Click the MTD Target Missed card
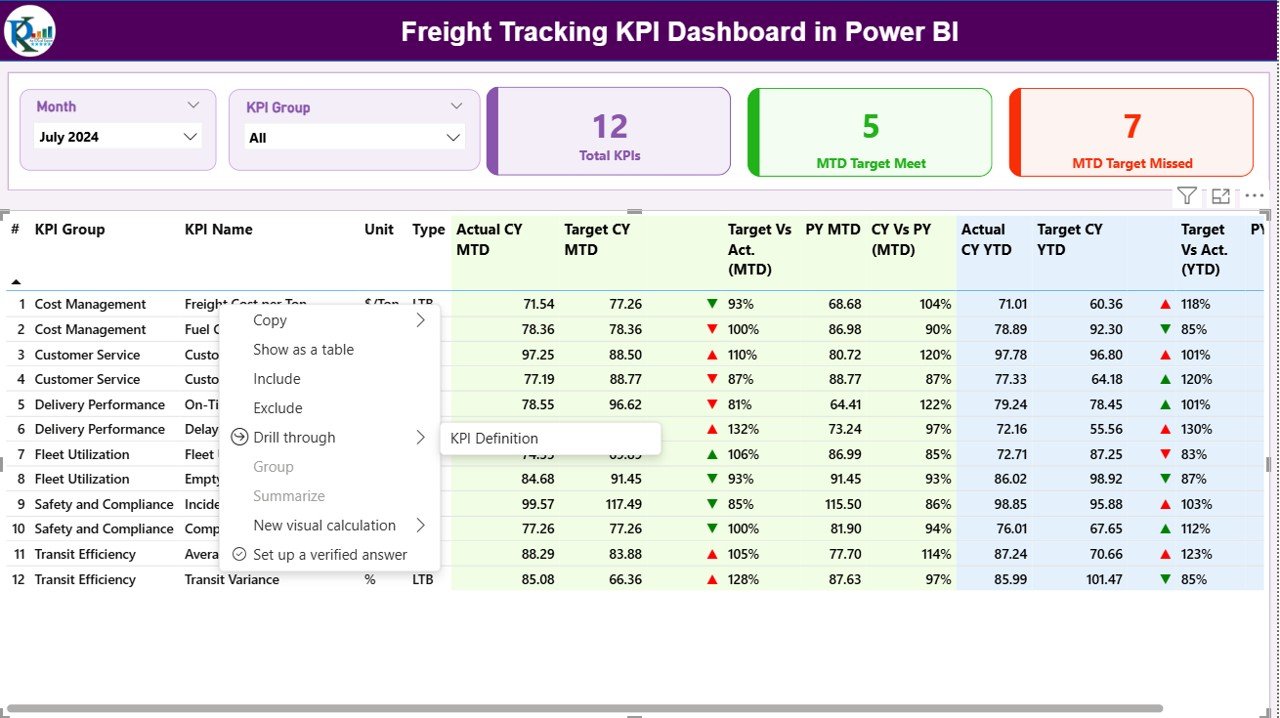1280x718 pixels. (1131, 132)
